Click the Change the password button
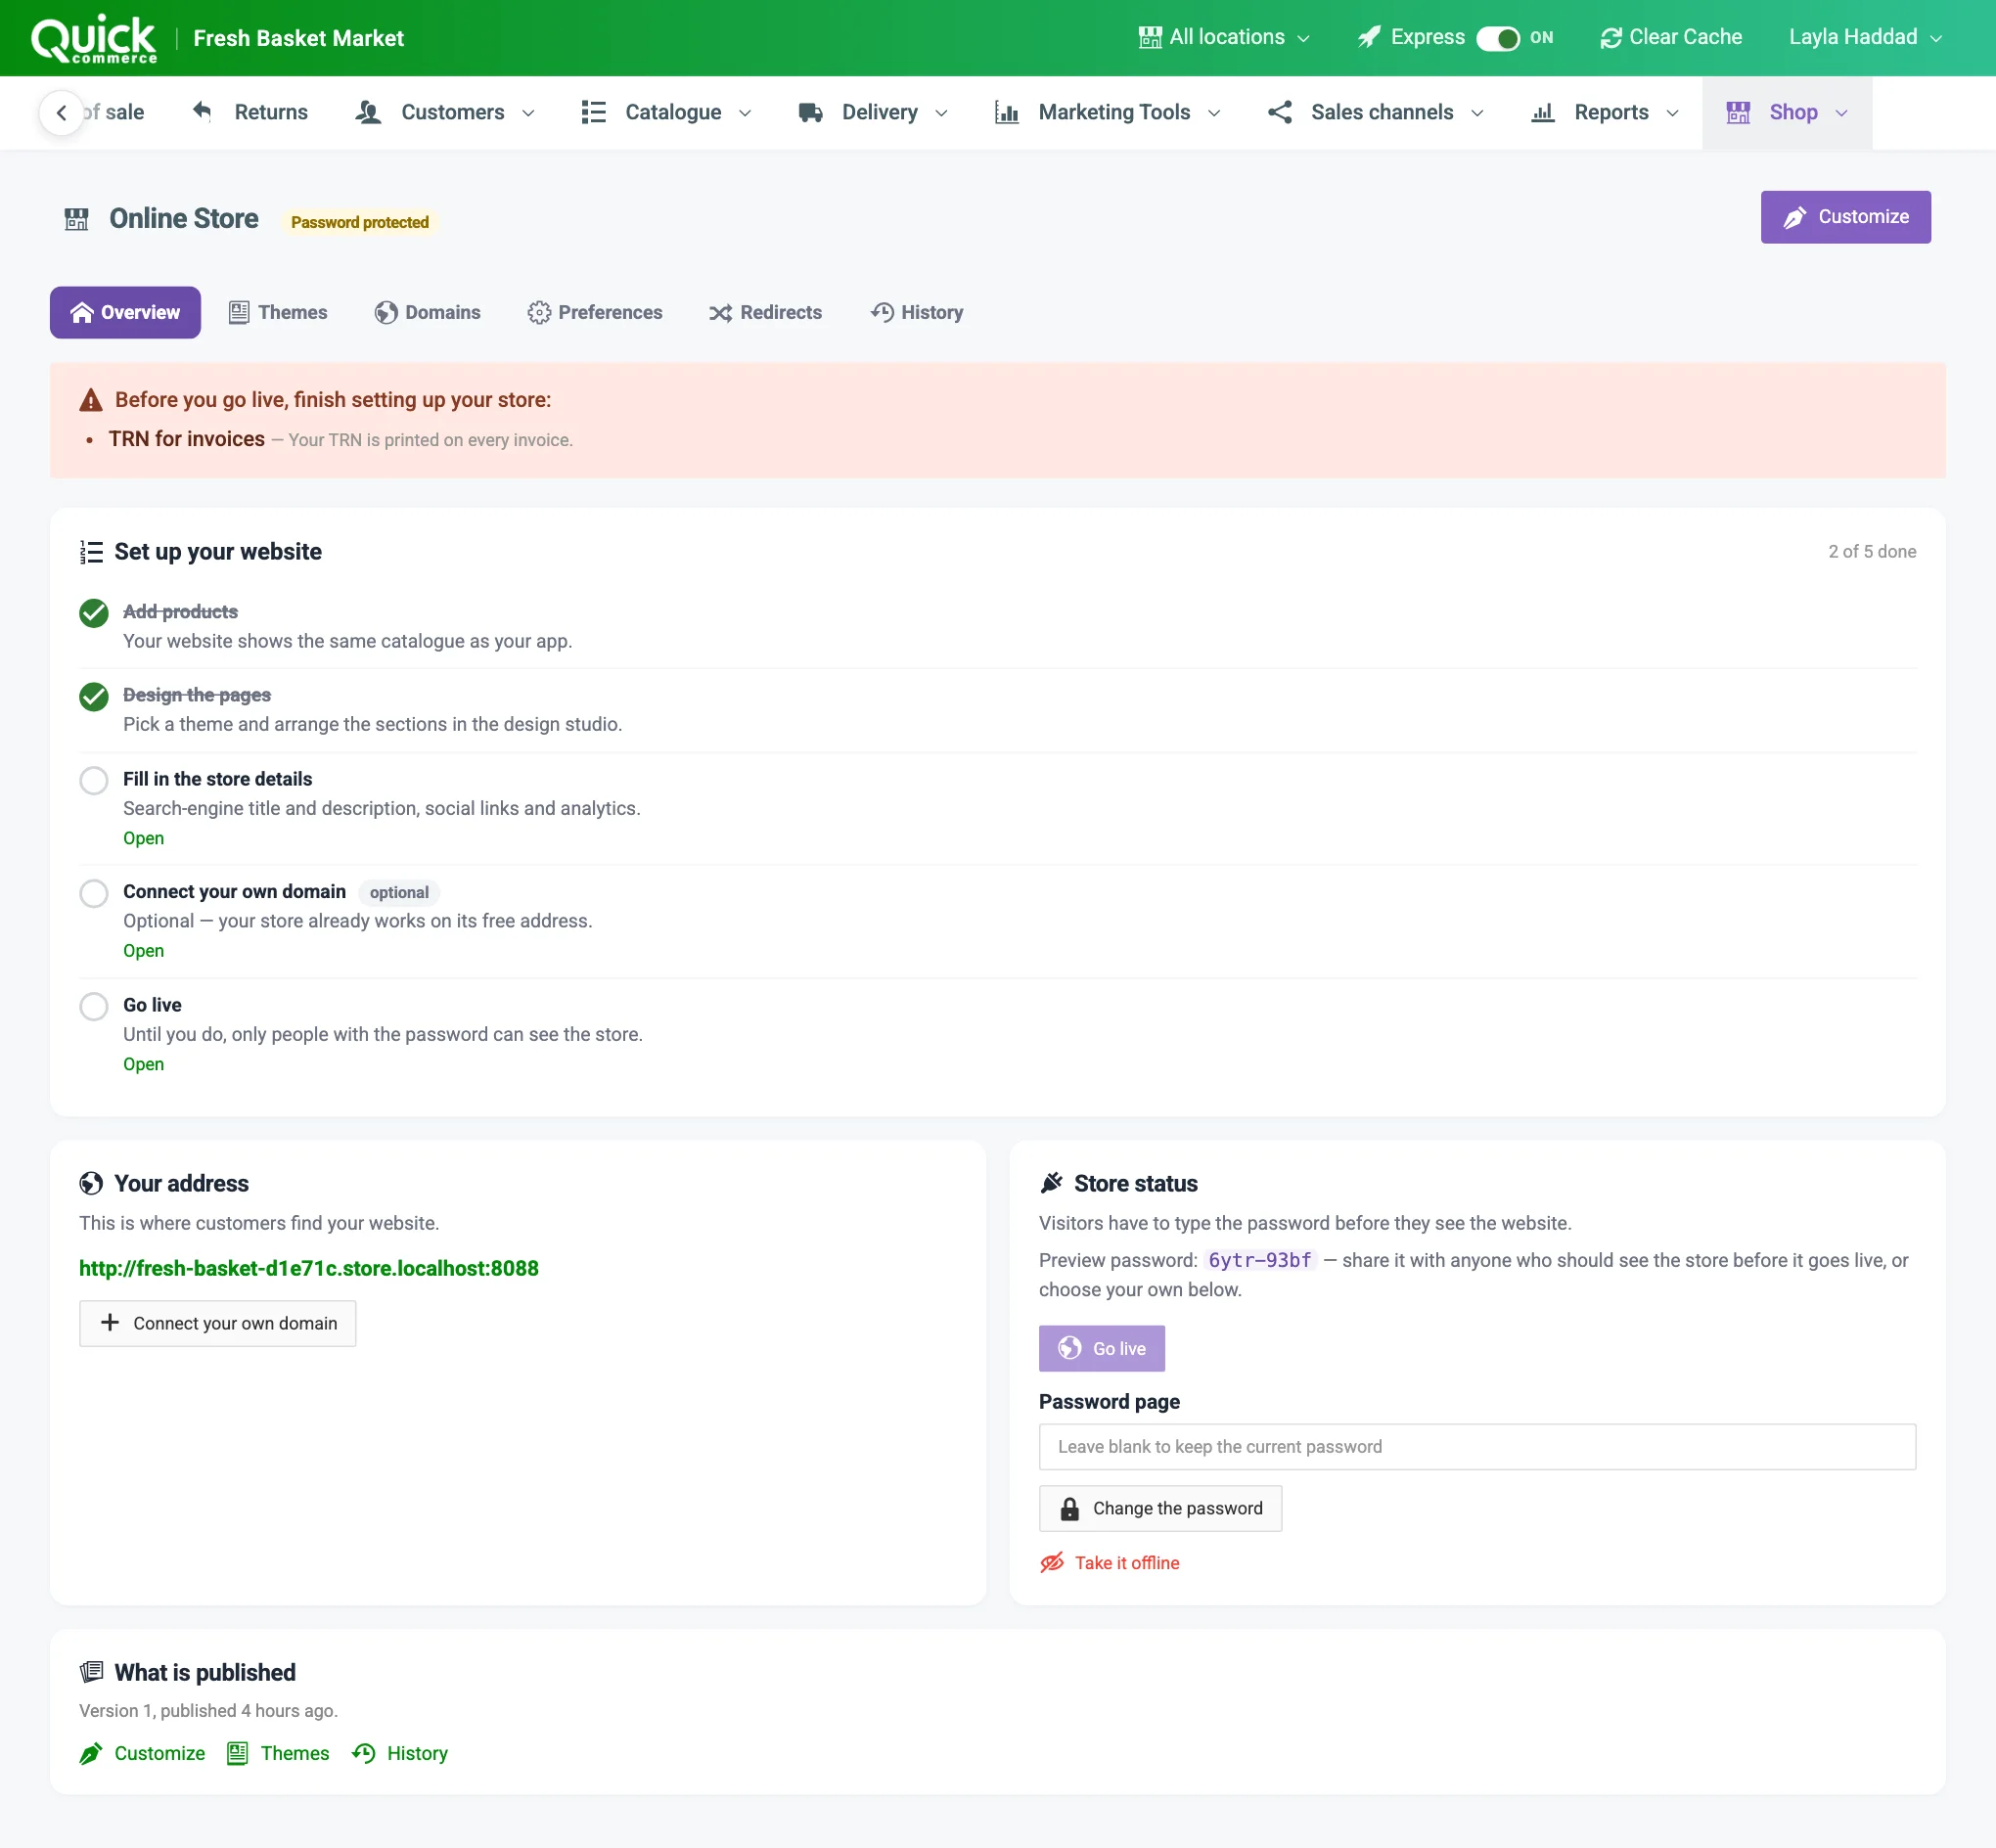This screenshot has width=1996, height=1848. pyautogui.click(x=1160, y=1509)
